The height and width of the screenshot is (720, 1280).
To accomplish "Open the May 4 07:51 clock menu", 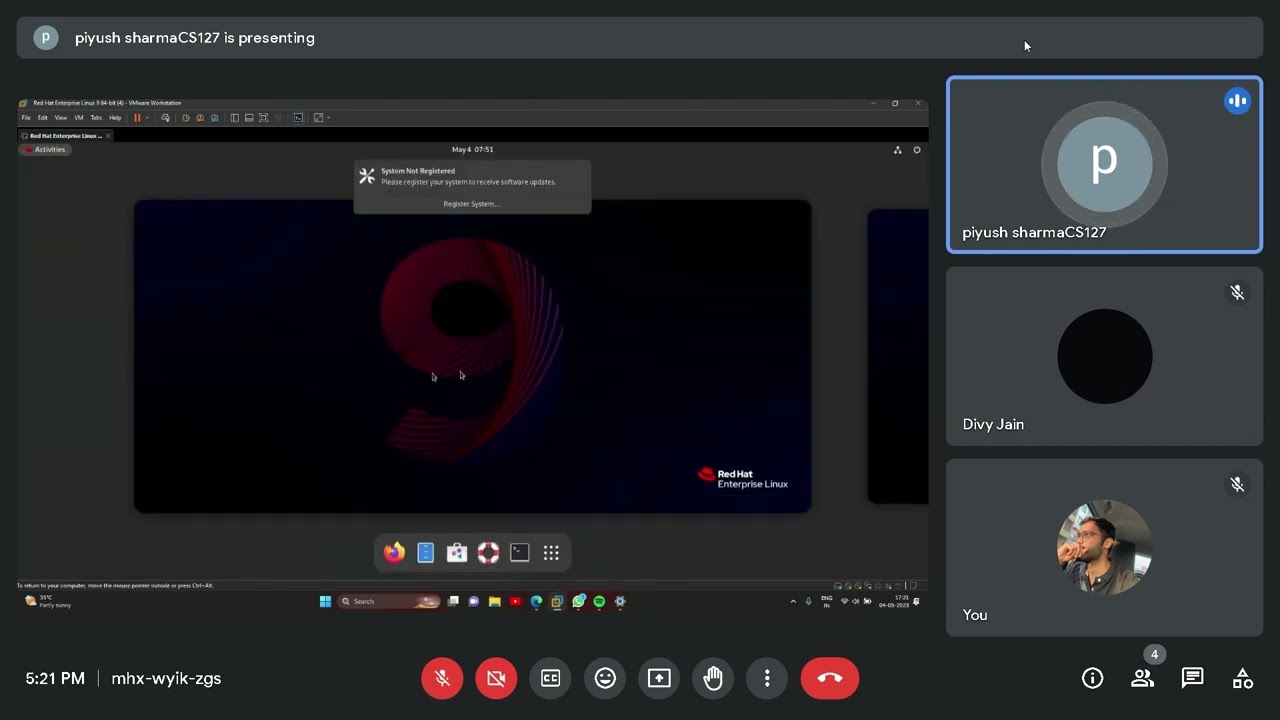I will click(x=472, y=149).
